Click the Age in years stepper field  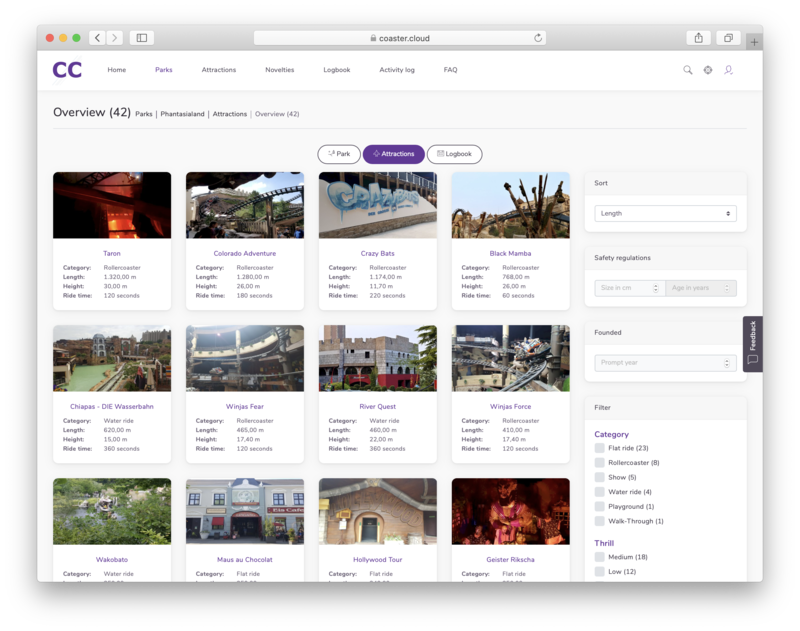tap(701, 288)
